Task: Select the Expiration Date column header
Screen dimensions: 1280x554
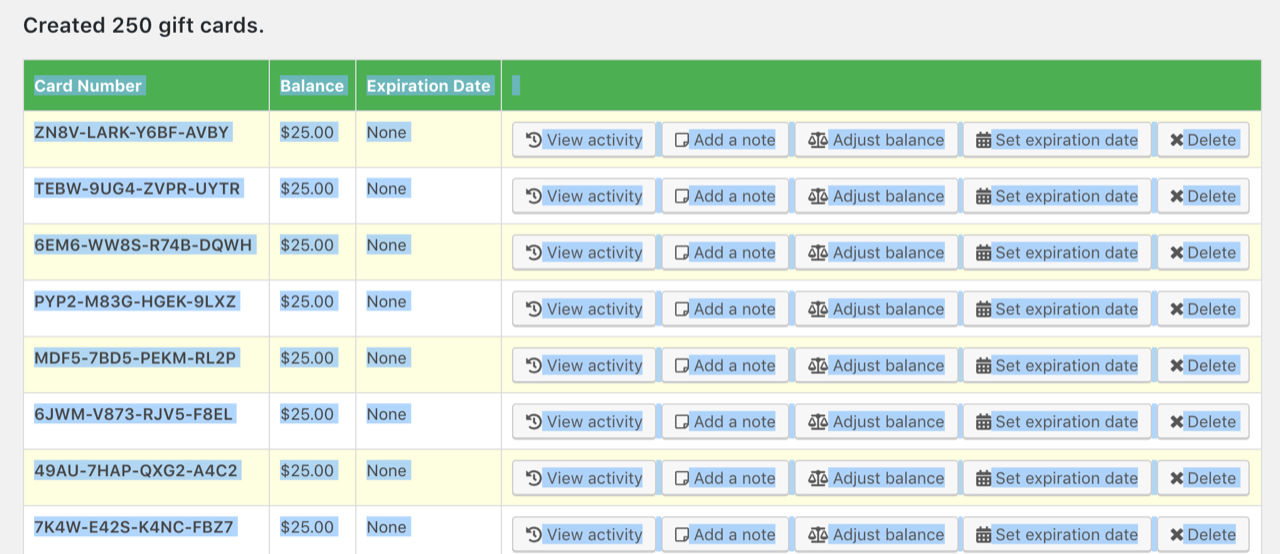Action: [429, 86]
